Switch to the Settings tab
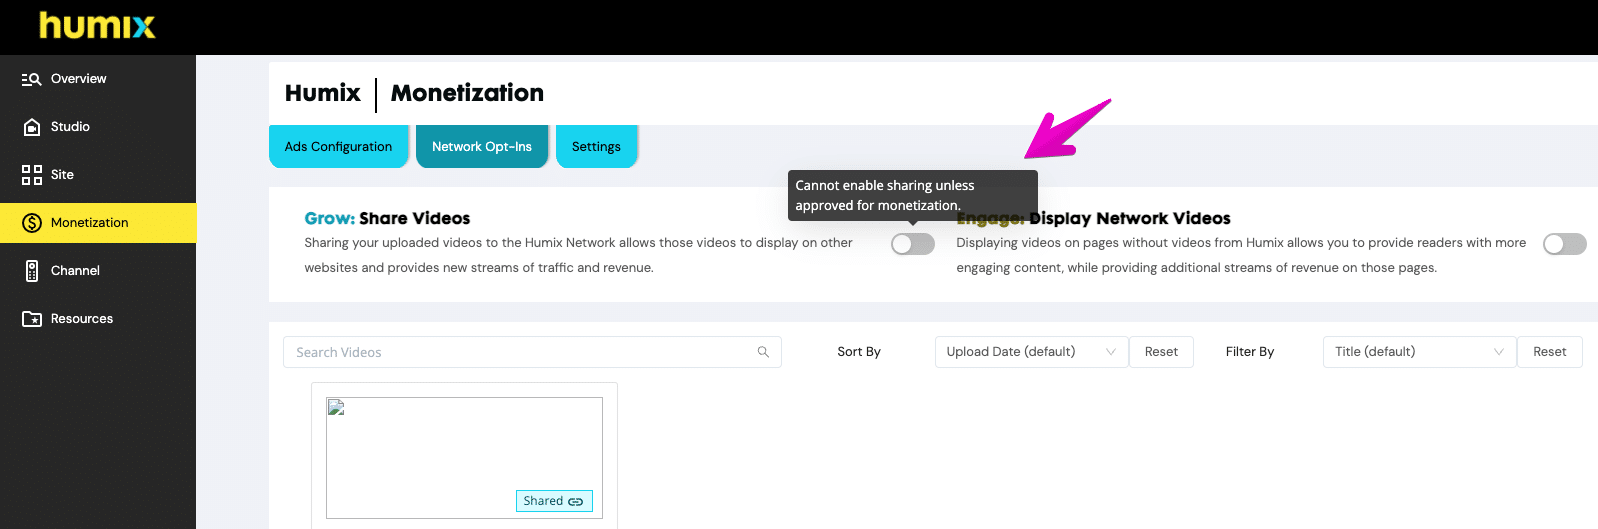Viewport: 1598px width, 529px height. [596, 146]
